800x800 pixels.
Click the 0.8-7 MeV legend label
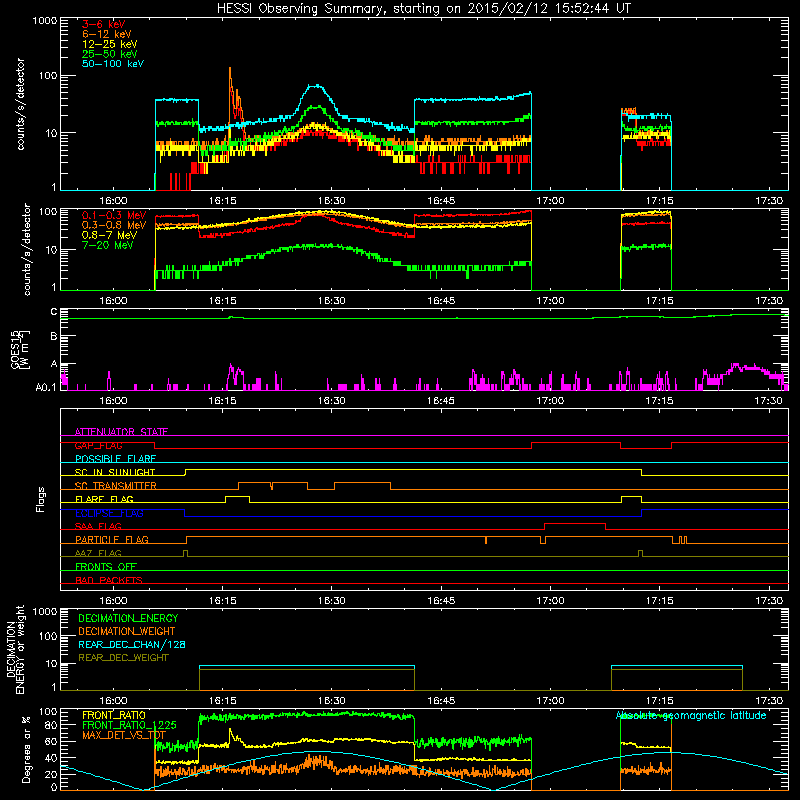point(110,235)
